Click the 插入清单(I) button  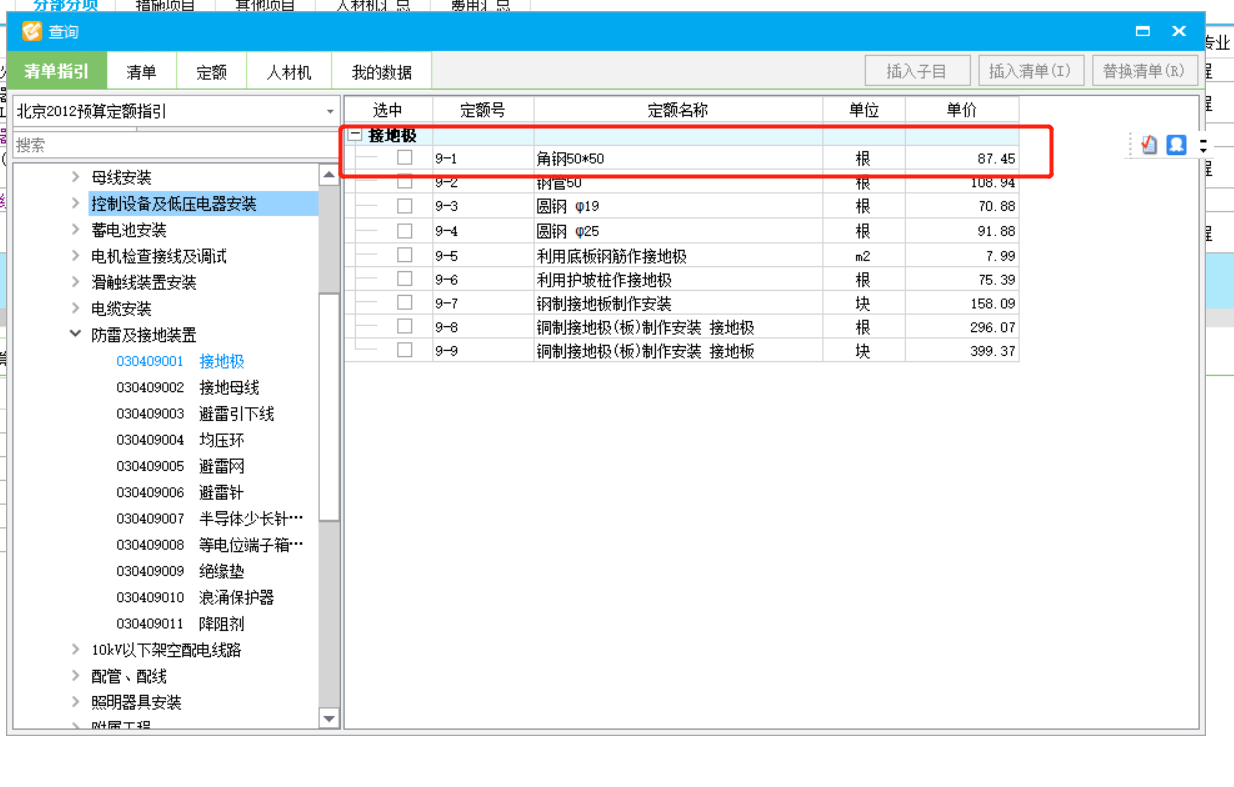1029,71
